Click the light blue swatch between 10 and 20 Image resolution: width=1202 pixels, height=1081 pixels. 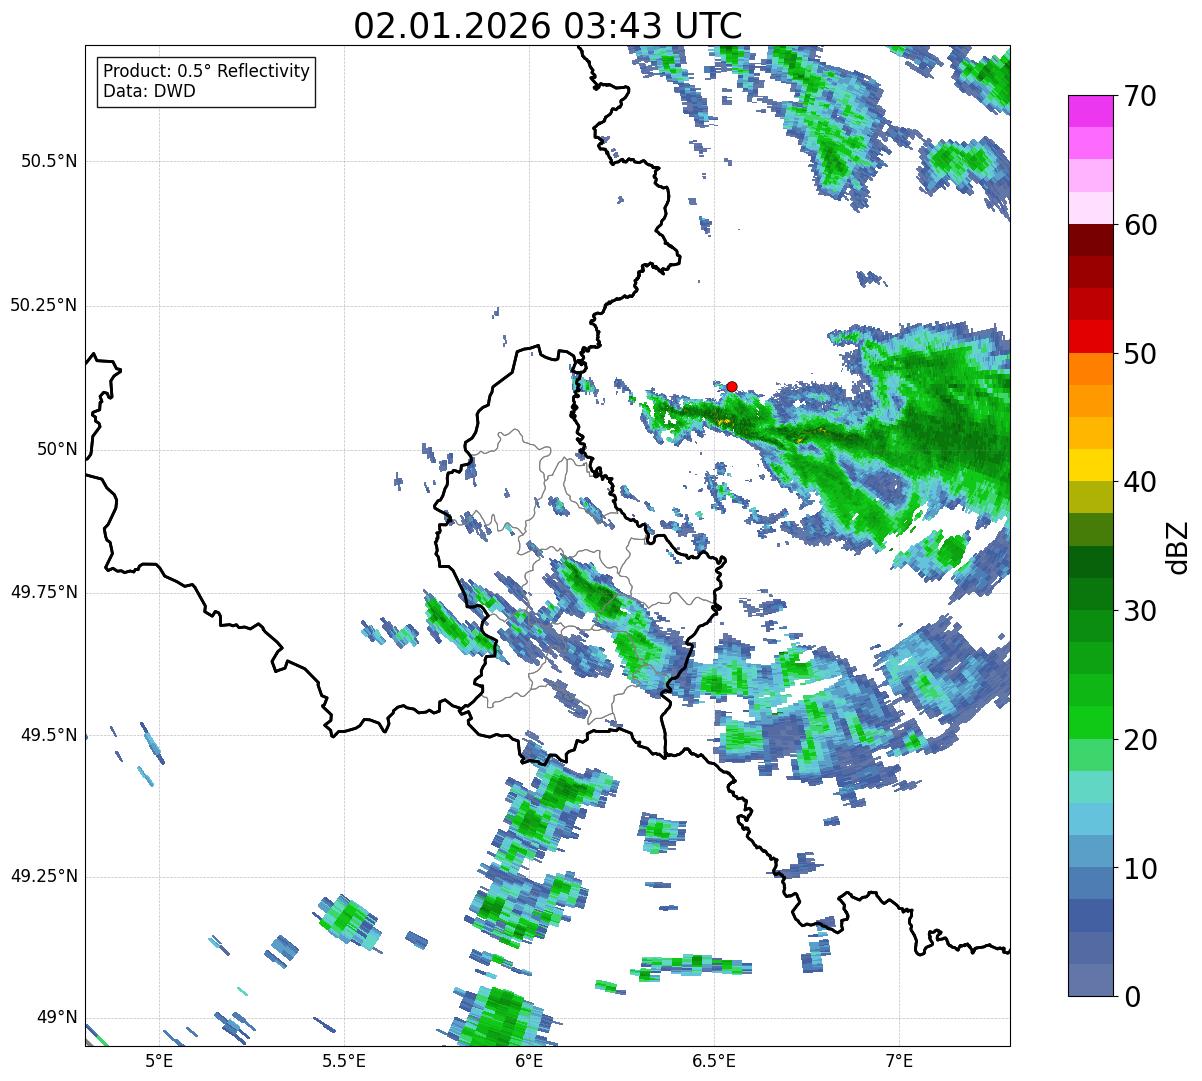[x=1090, y=820]
